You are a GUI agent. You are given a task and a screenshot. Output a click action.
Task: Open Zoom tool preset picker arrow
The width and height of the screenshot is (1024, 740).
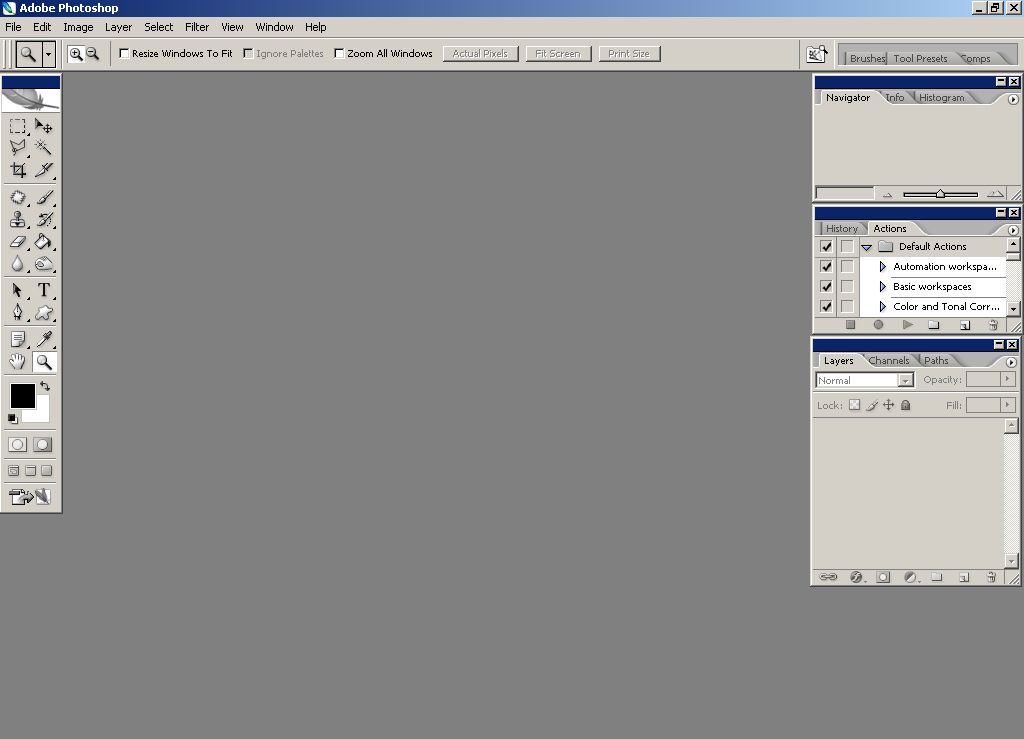click(x=48, y=54)
